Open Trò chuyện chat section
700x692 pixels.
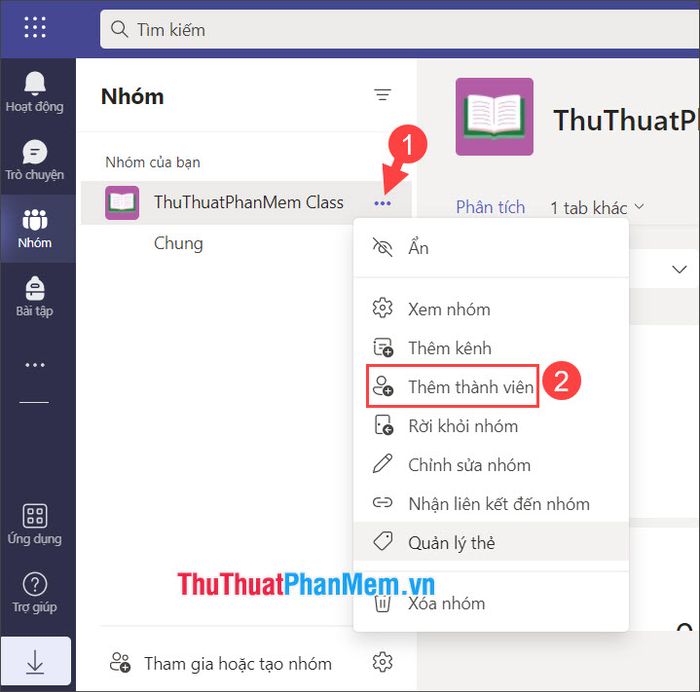point(34,160)
